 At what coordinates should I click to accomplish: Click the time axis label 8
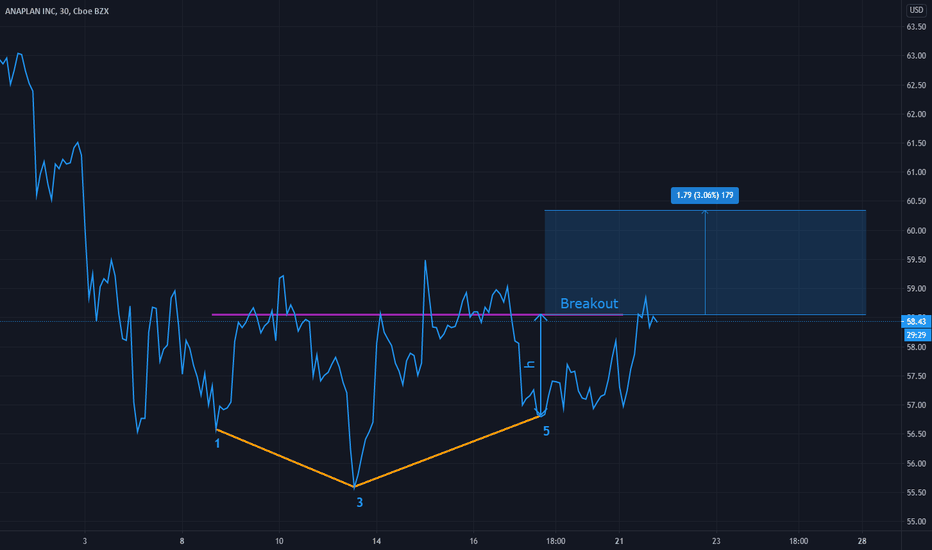coord(182,541)
